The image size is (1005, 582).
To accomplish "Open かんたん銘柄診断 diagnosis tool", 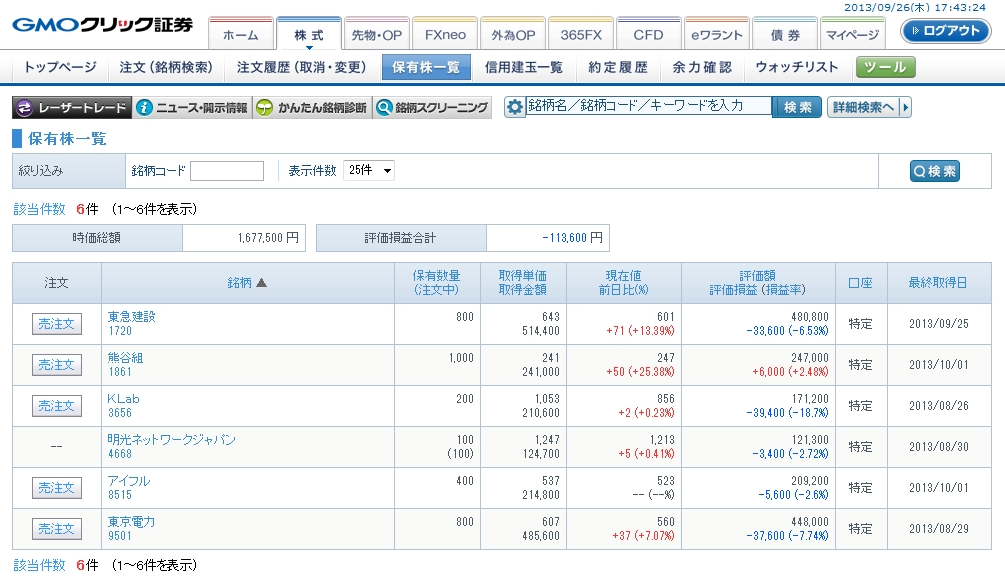I will click(311, 108).
